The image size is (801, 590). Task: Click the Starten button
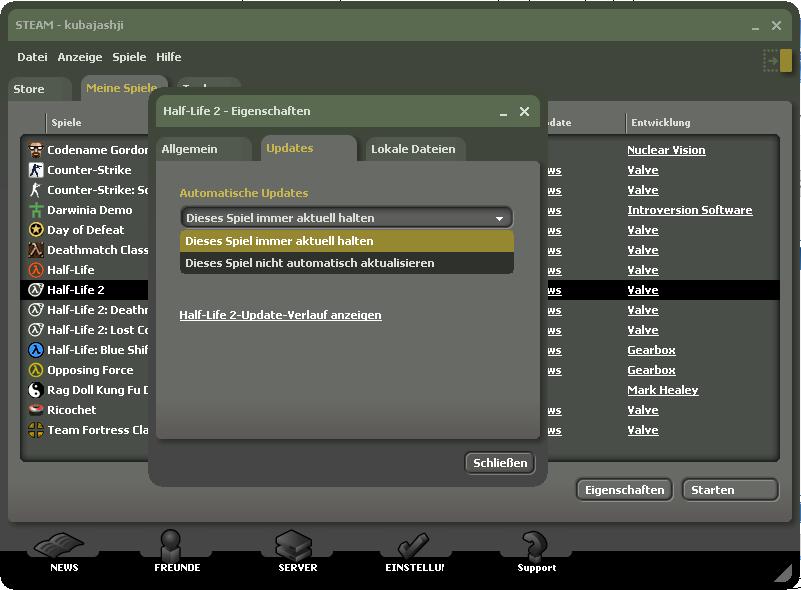point(731,490)
